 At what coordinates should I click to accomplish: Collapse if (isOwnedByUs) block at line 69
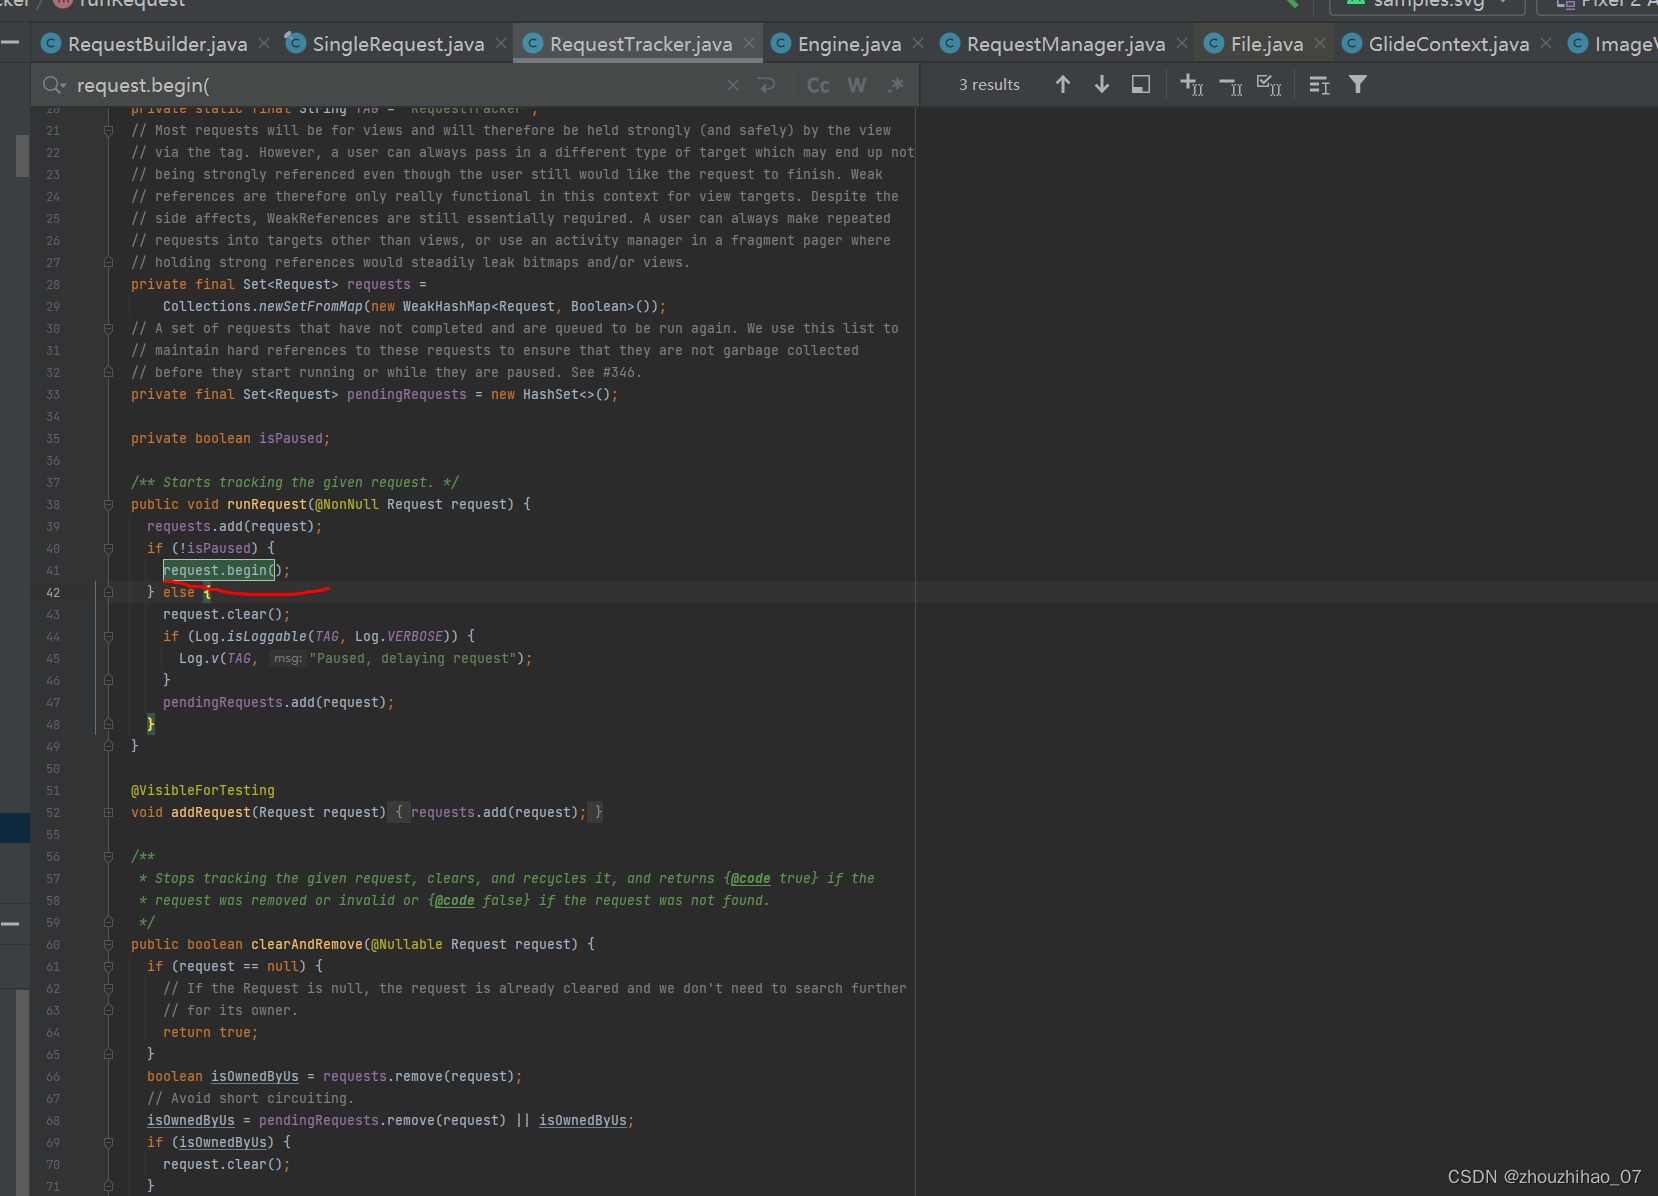[108, 1143]
